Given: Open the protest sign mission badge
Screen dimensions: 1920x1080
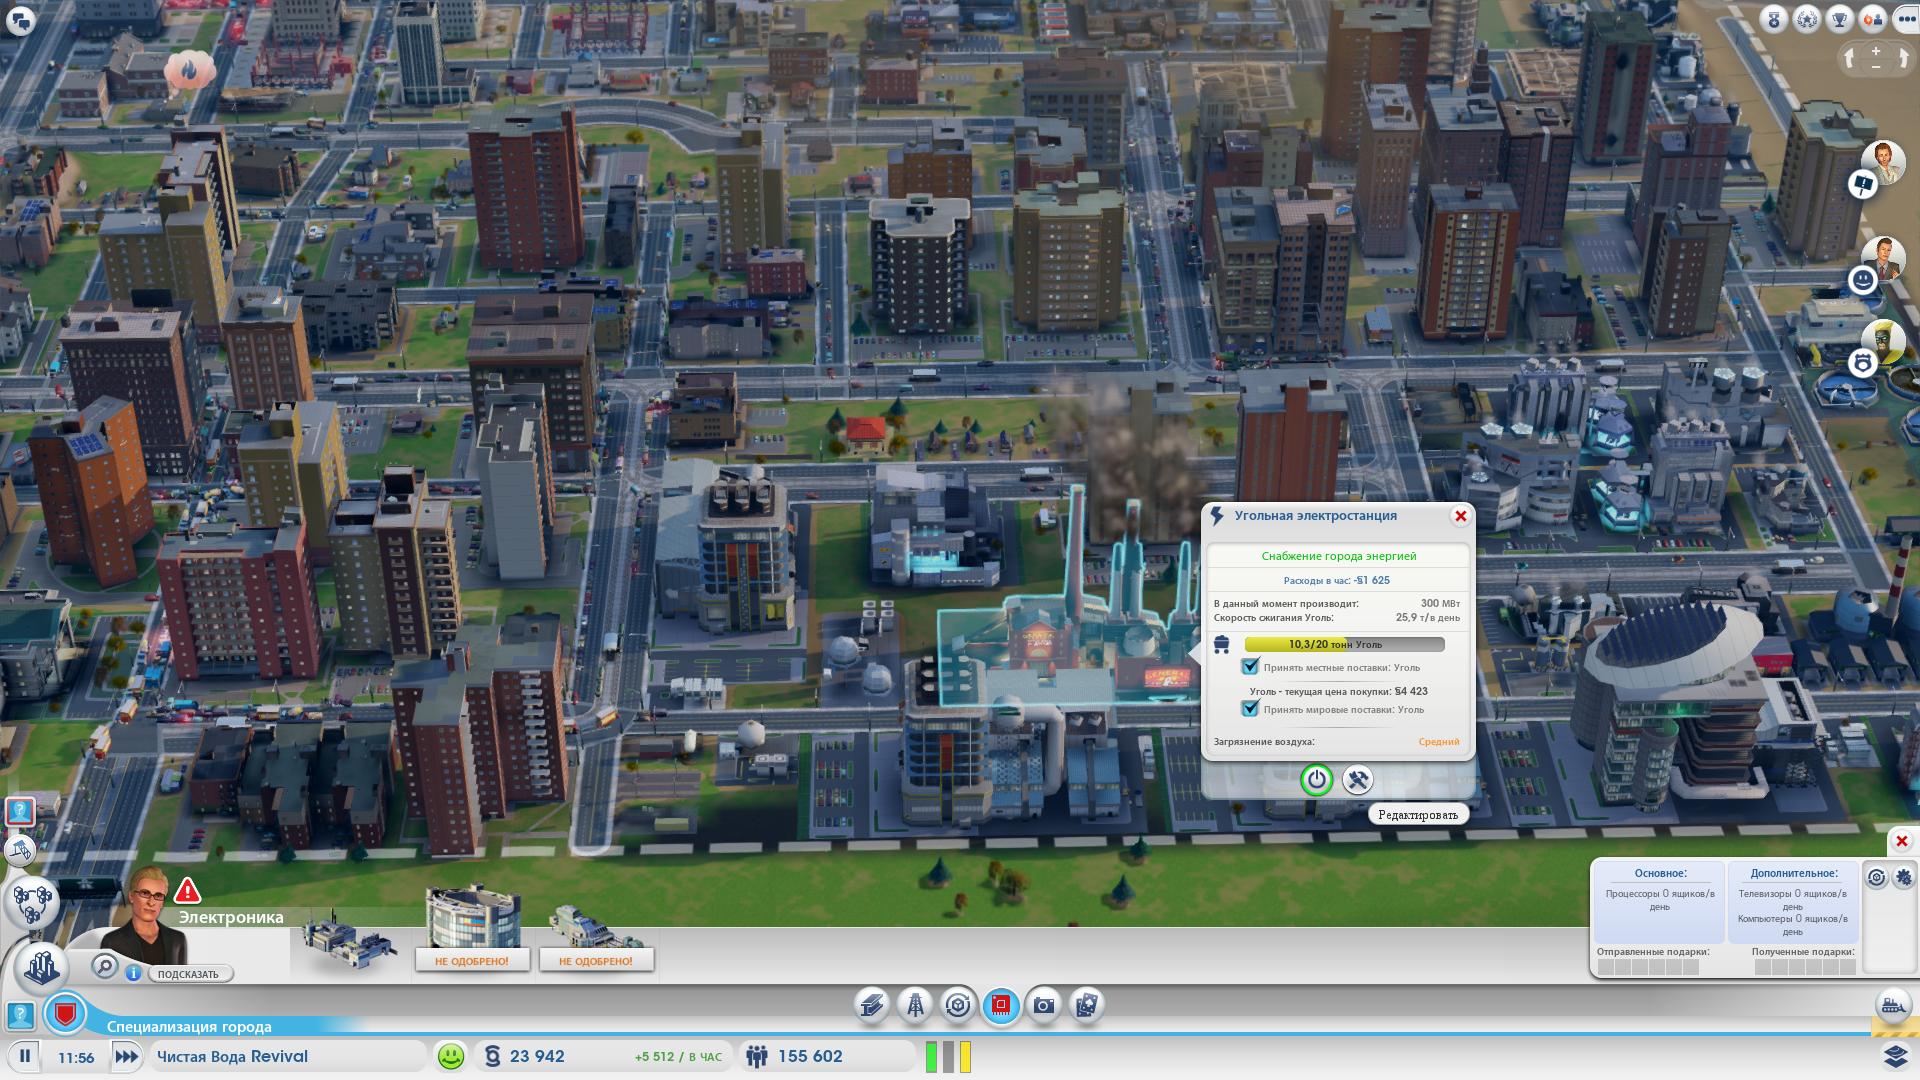Looking at the screenshot, I should [x=1862, y=184].
